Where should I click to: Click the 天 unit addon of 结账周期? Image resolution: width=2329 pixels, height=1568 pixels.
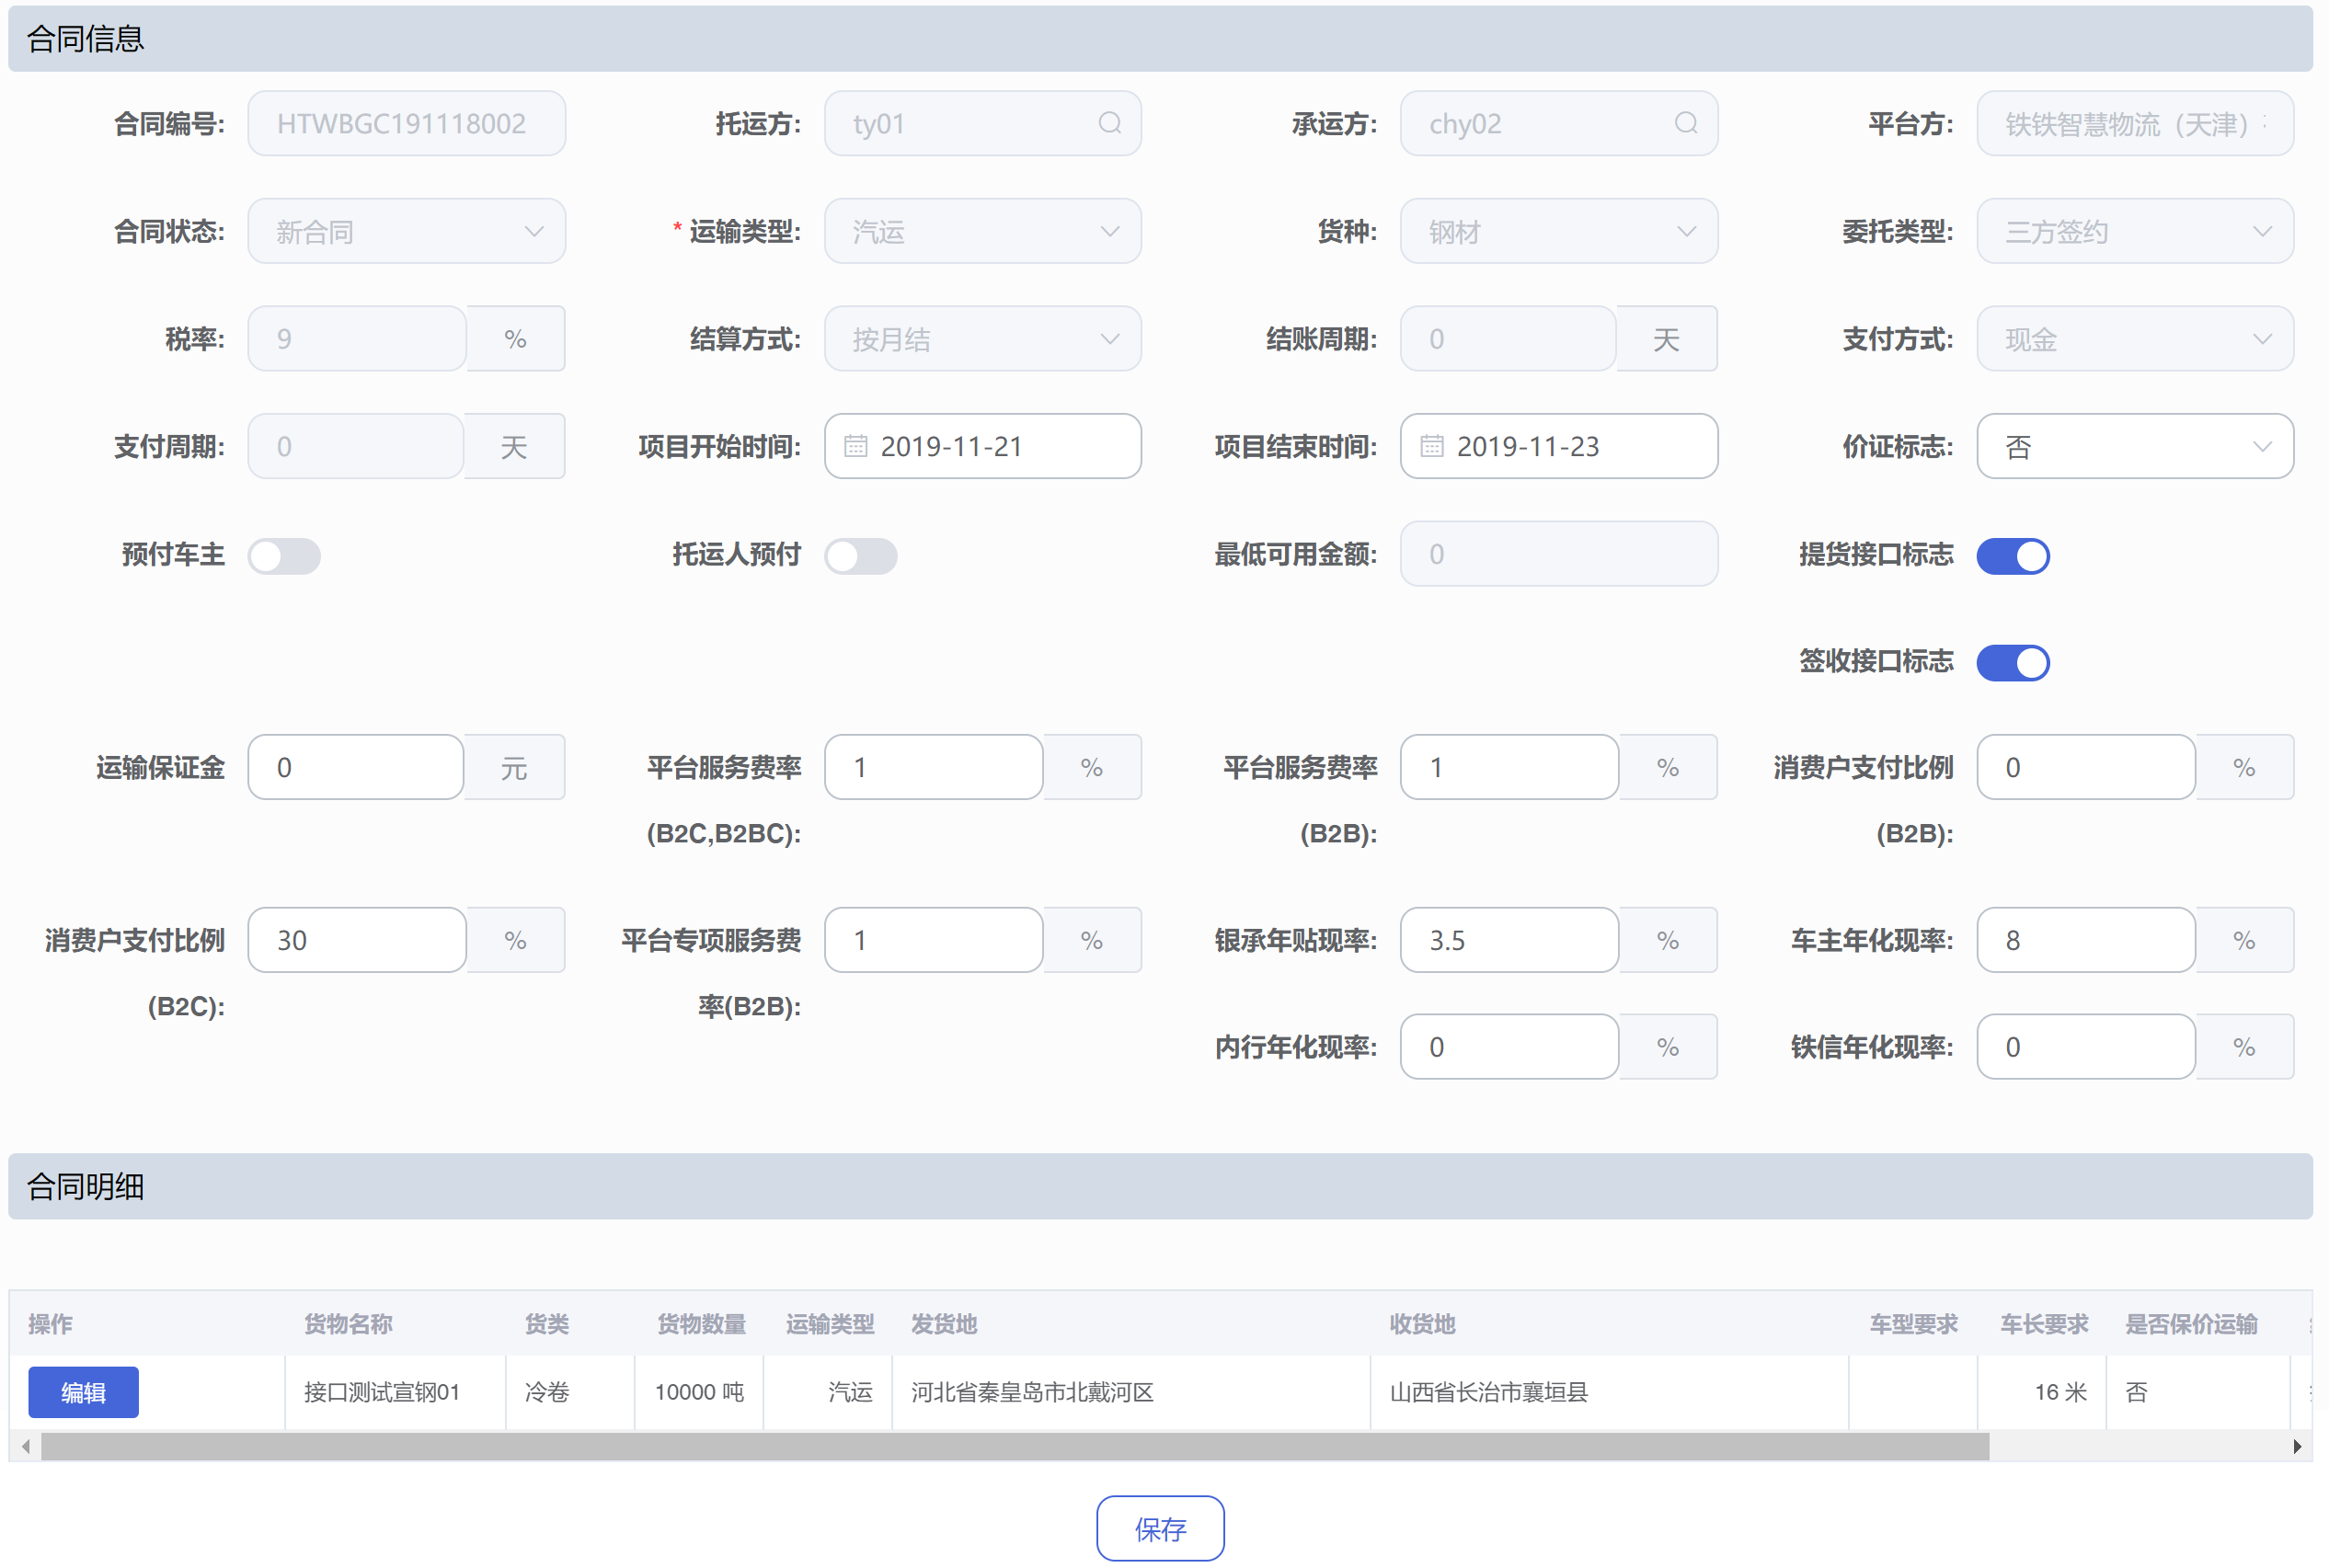(x=1667, y=339)
